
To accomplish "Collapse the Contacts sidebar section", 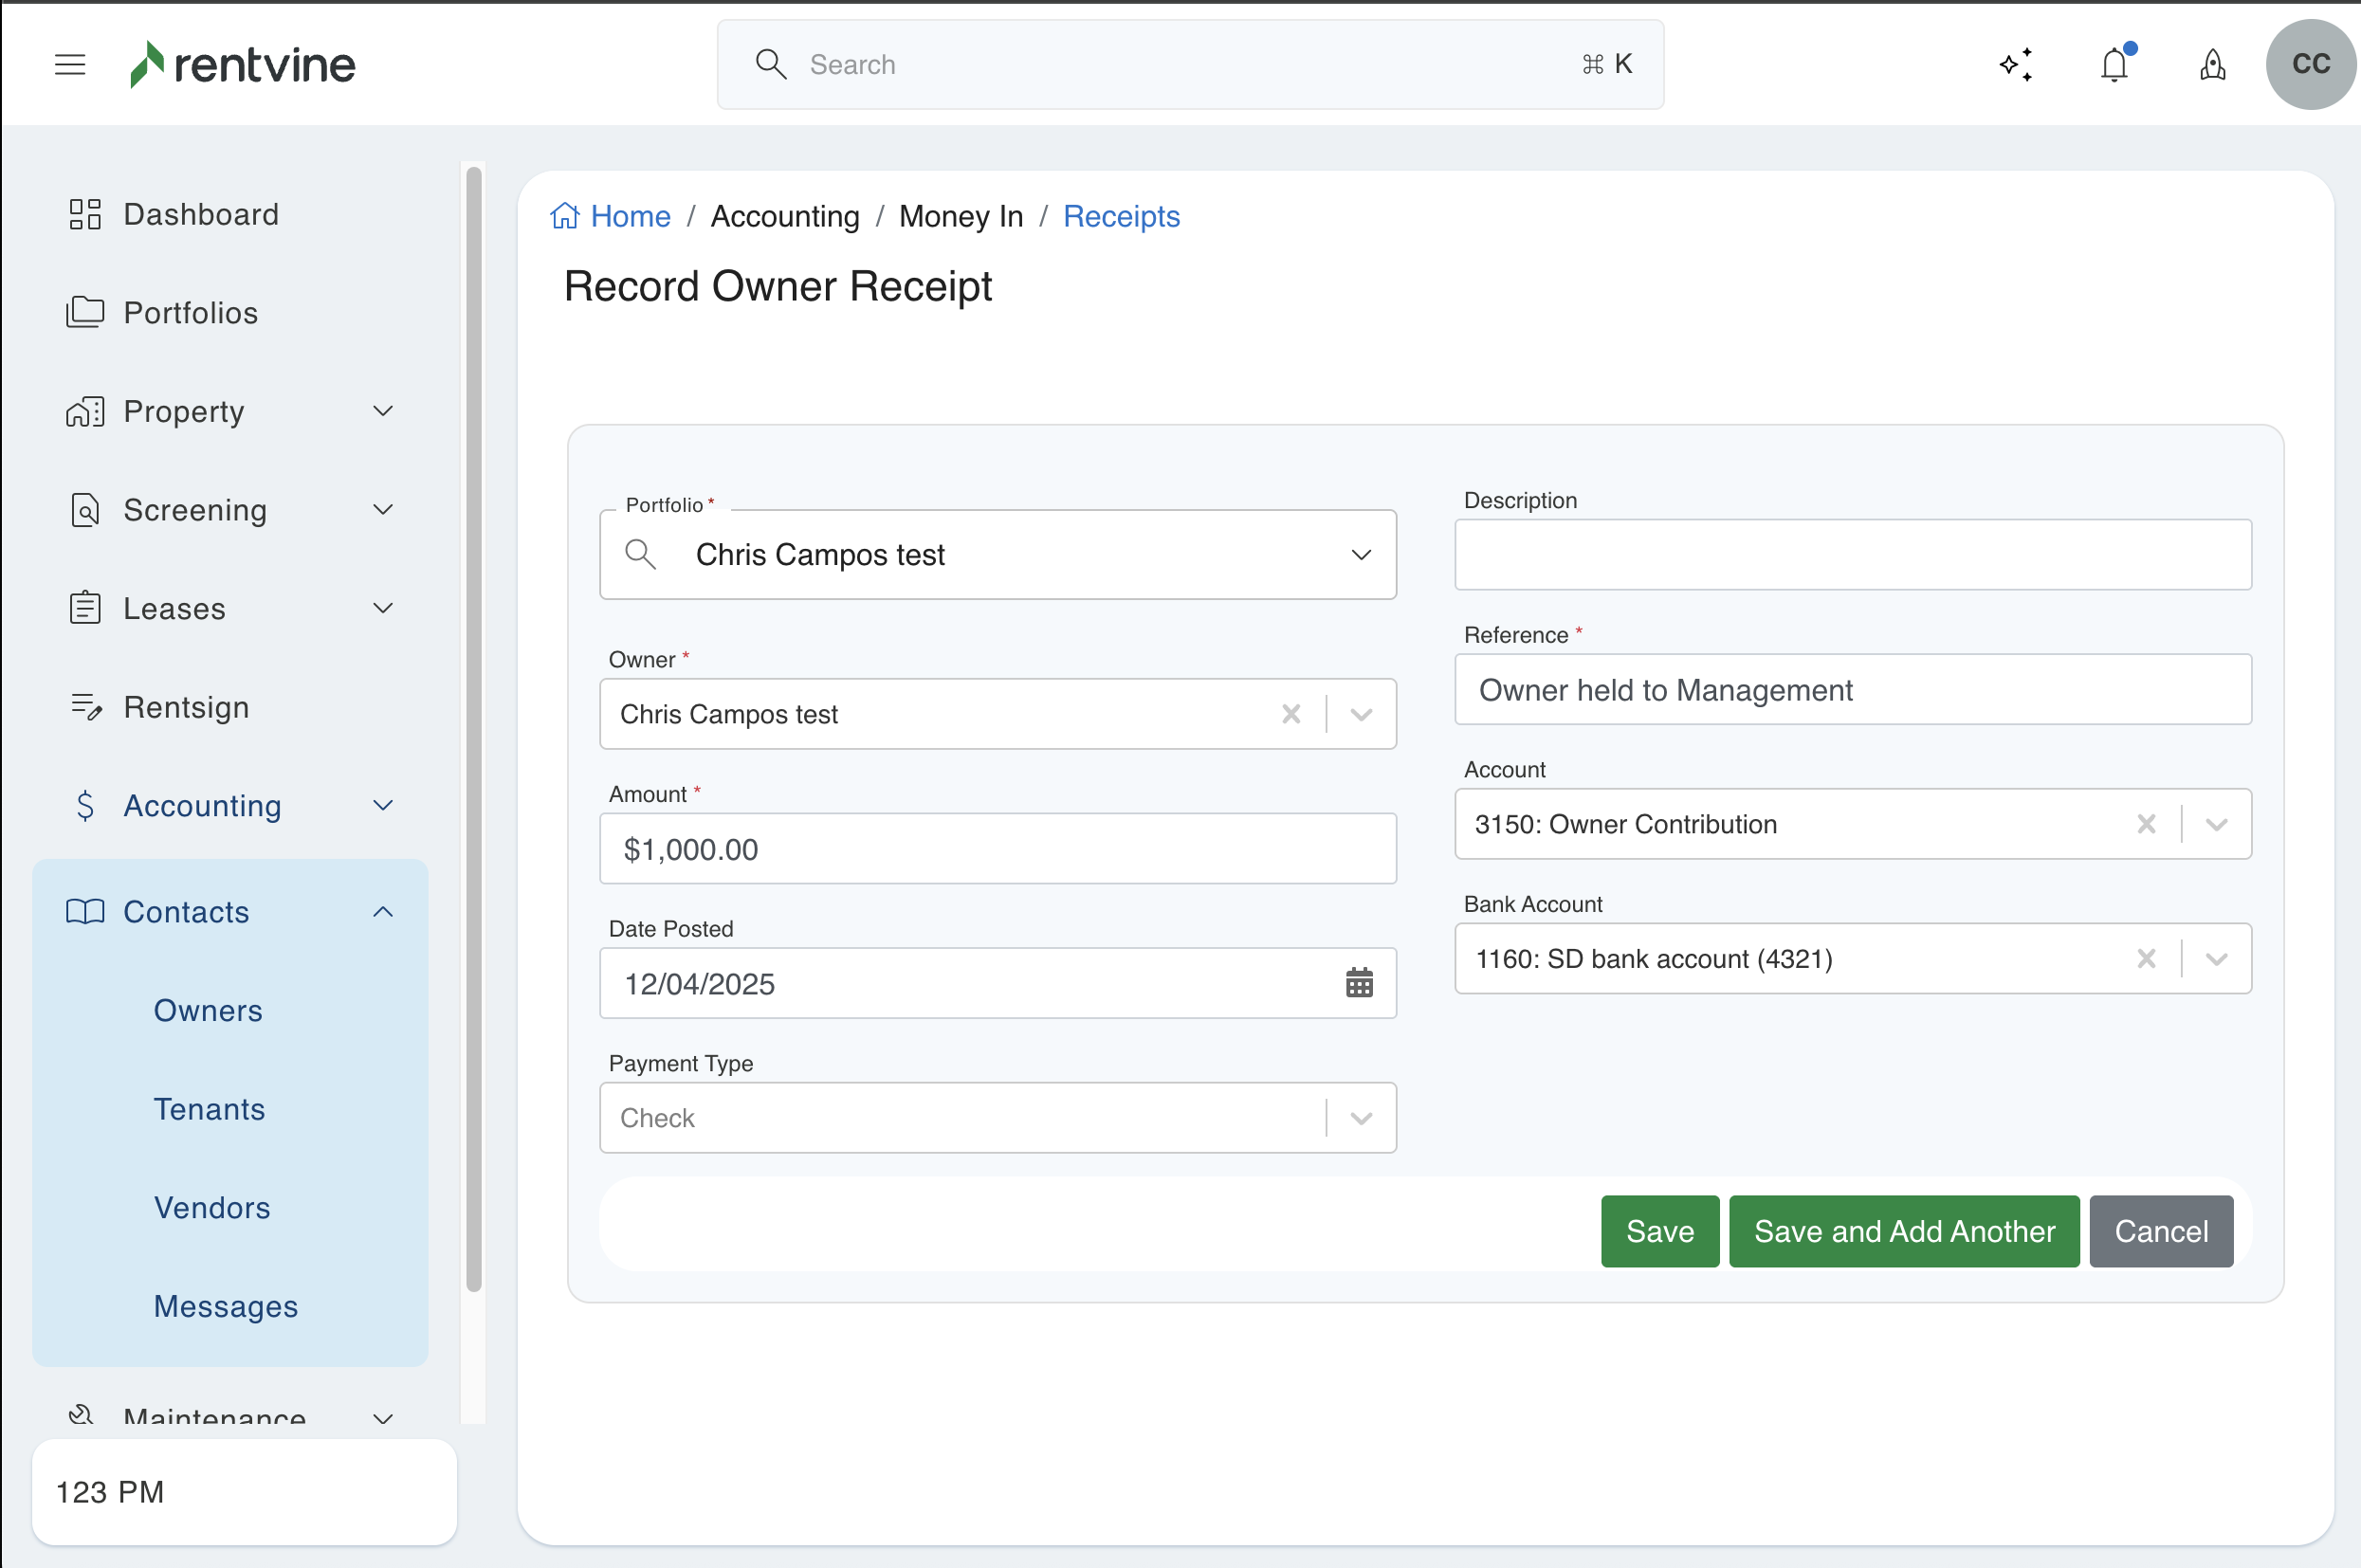I will pos(383,912).
